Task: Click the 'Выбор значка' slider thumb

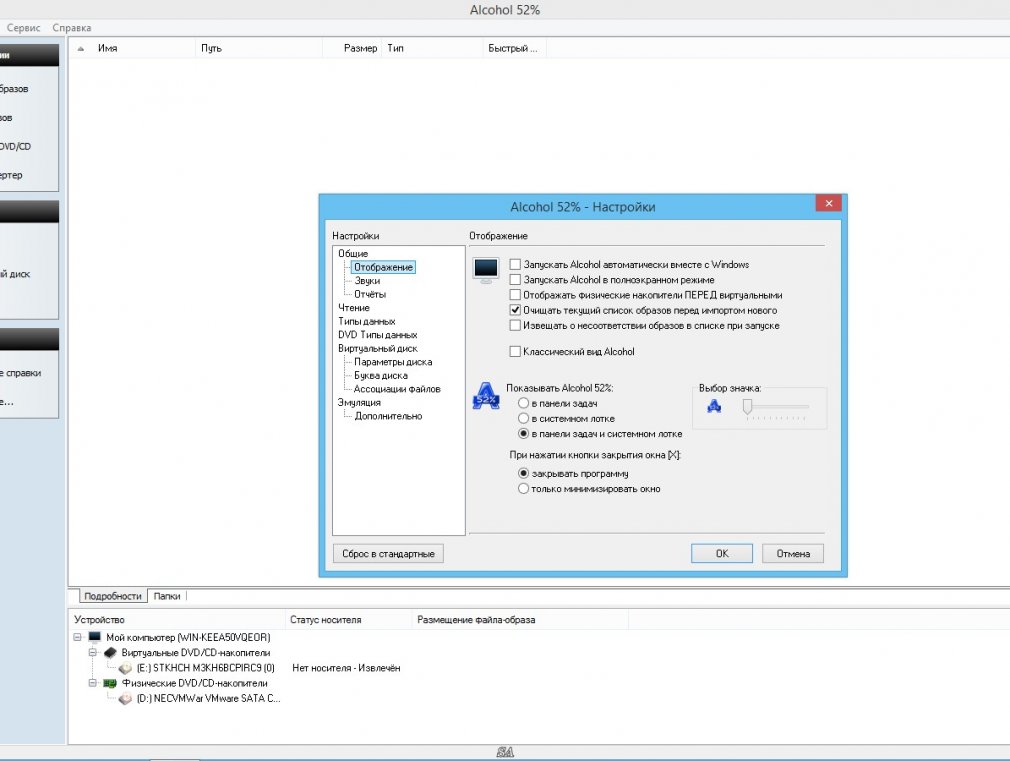Action: point(747,407)
